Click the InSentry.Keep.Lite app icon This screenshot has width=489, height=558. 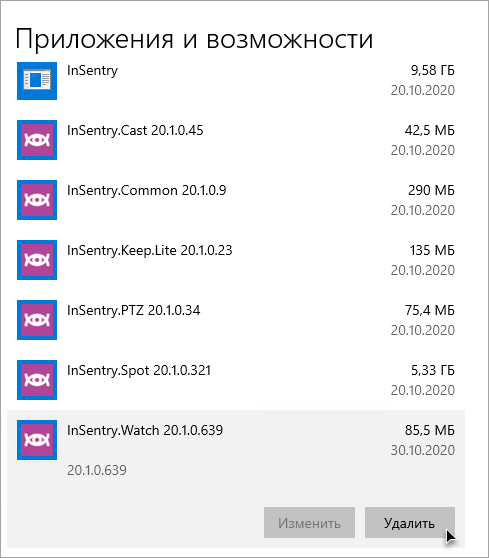37,260
